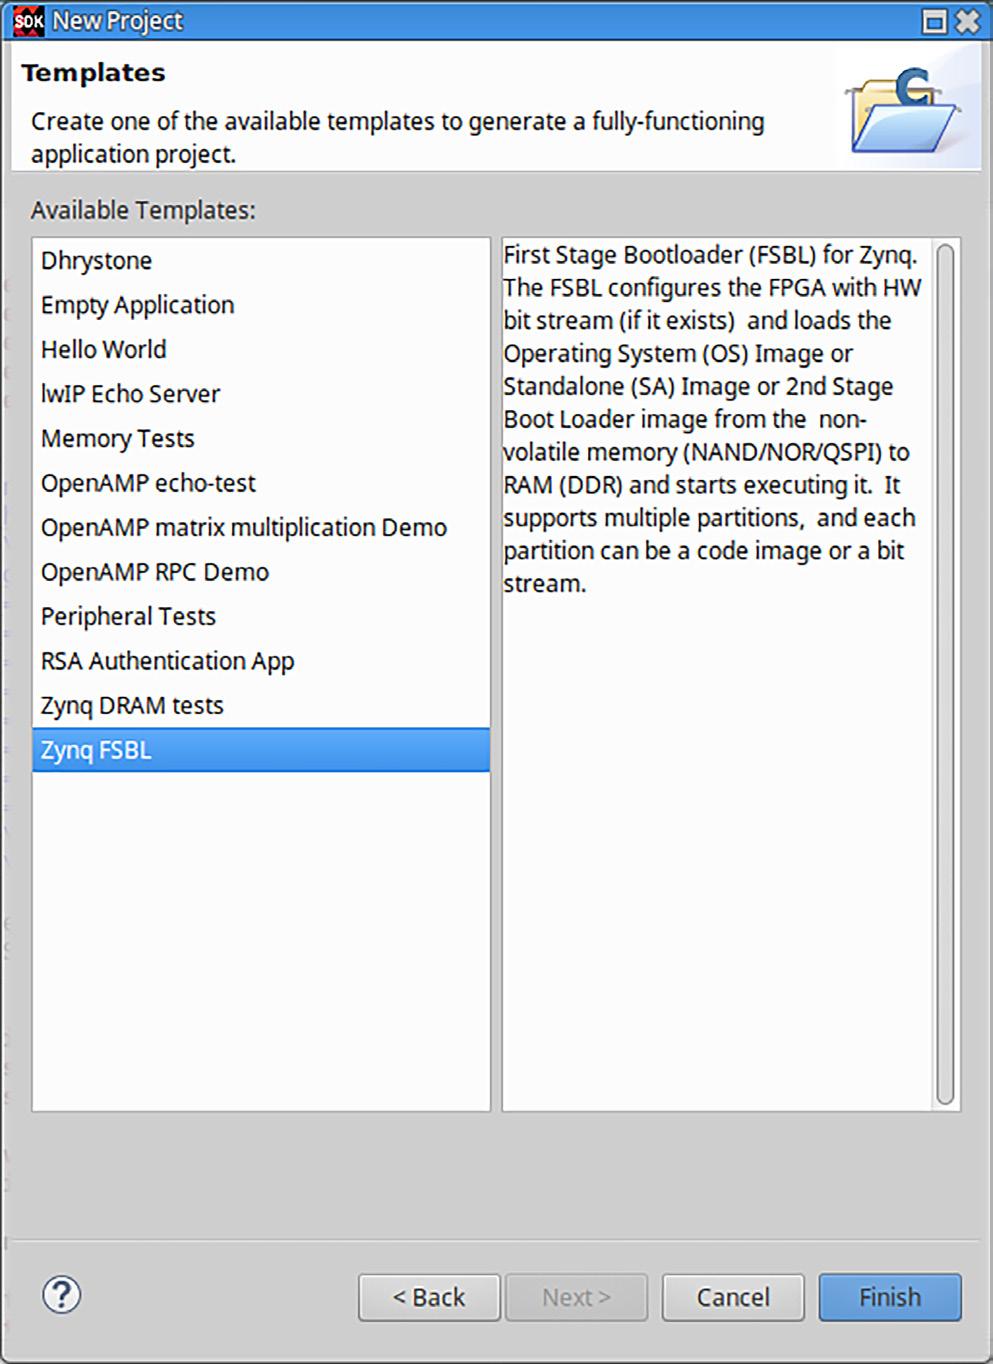Click the description panel vertical scrollbar
Viewport: 993px width, 1364px height.
point(945,675)
